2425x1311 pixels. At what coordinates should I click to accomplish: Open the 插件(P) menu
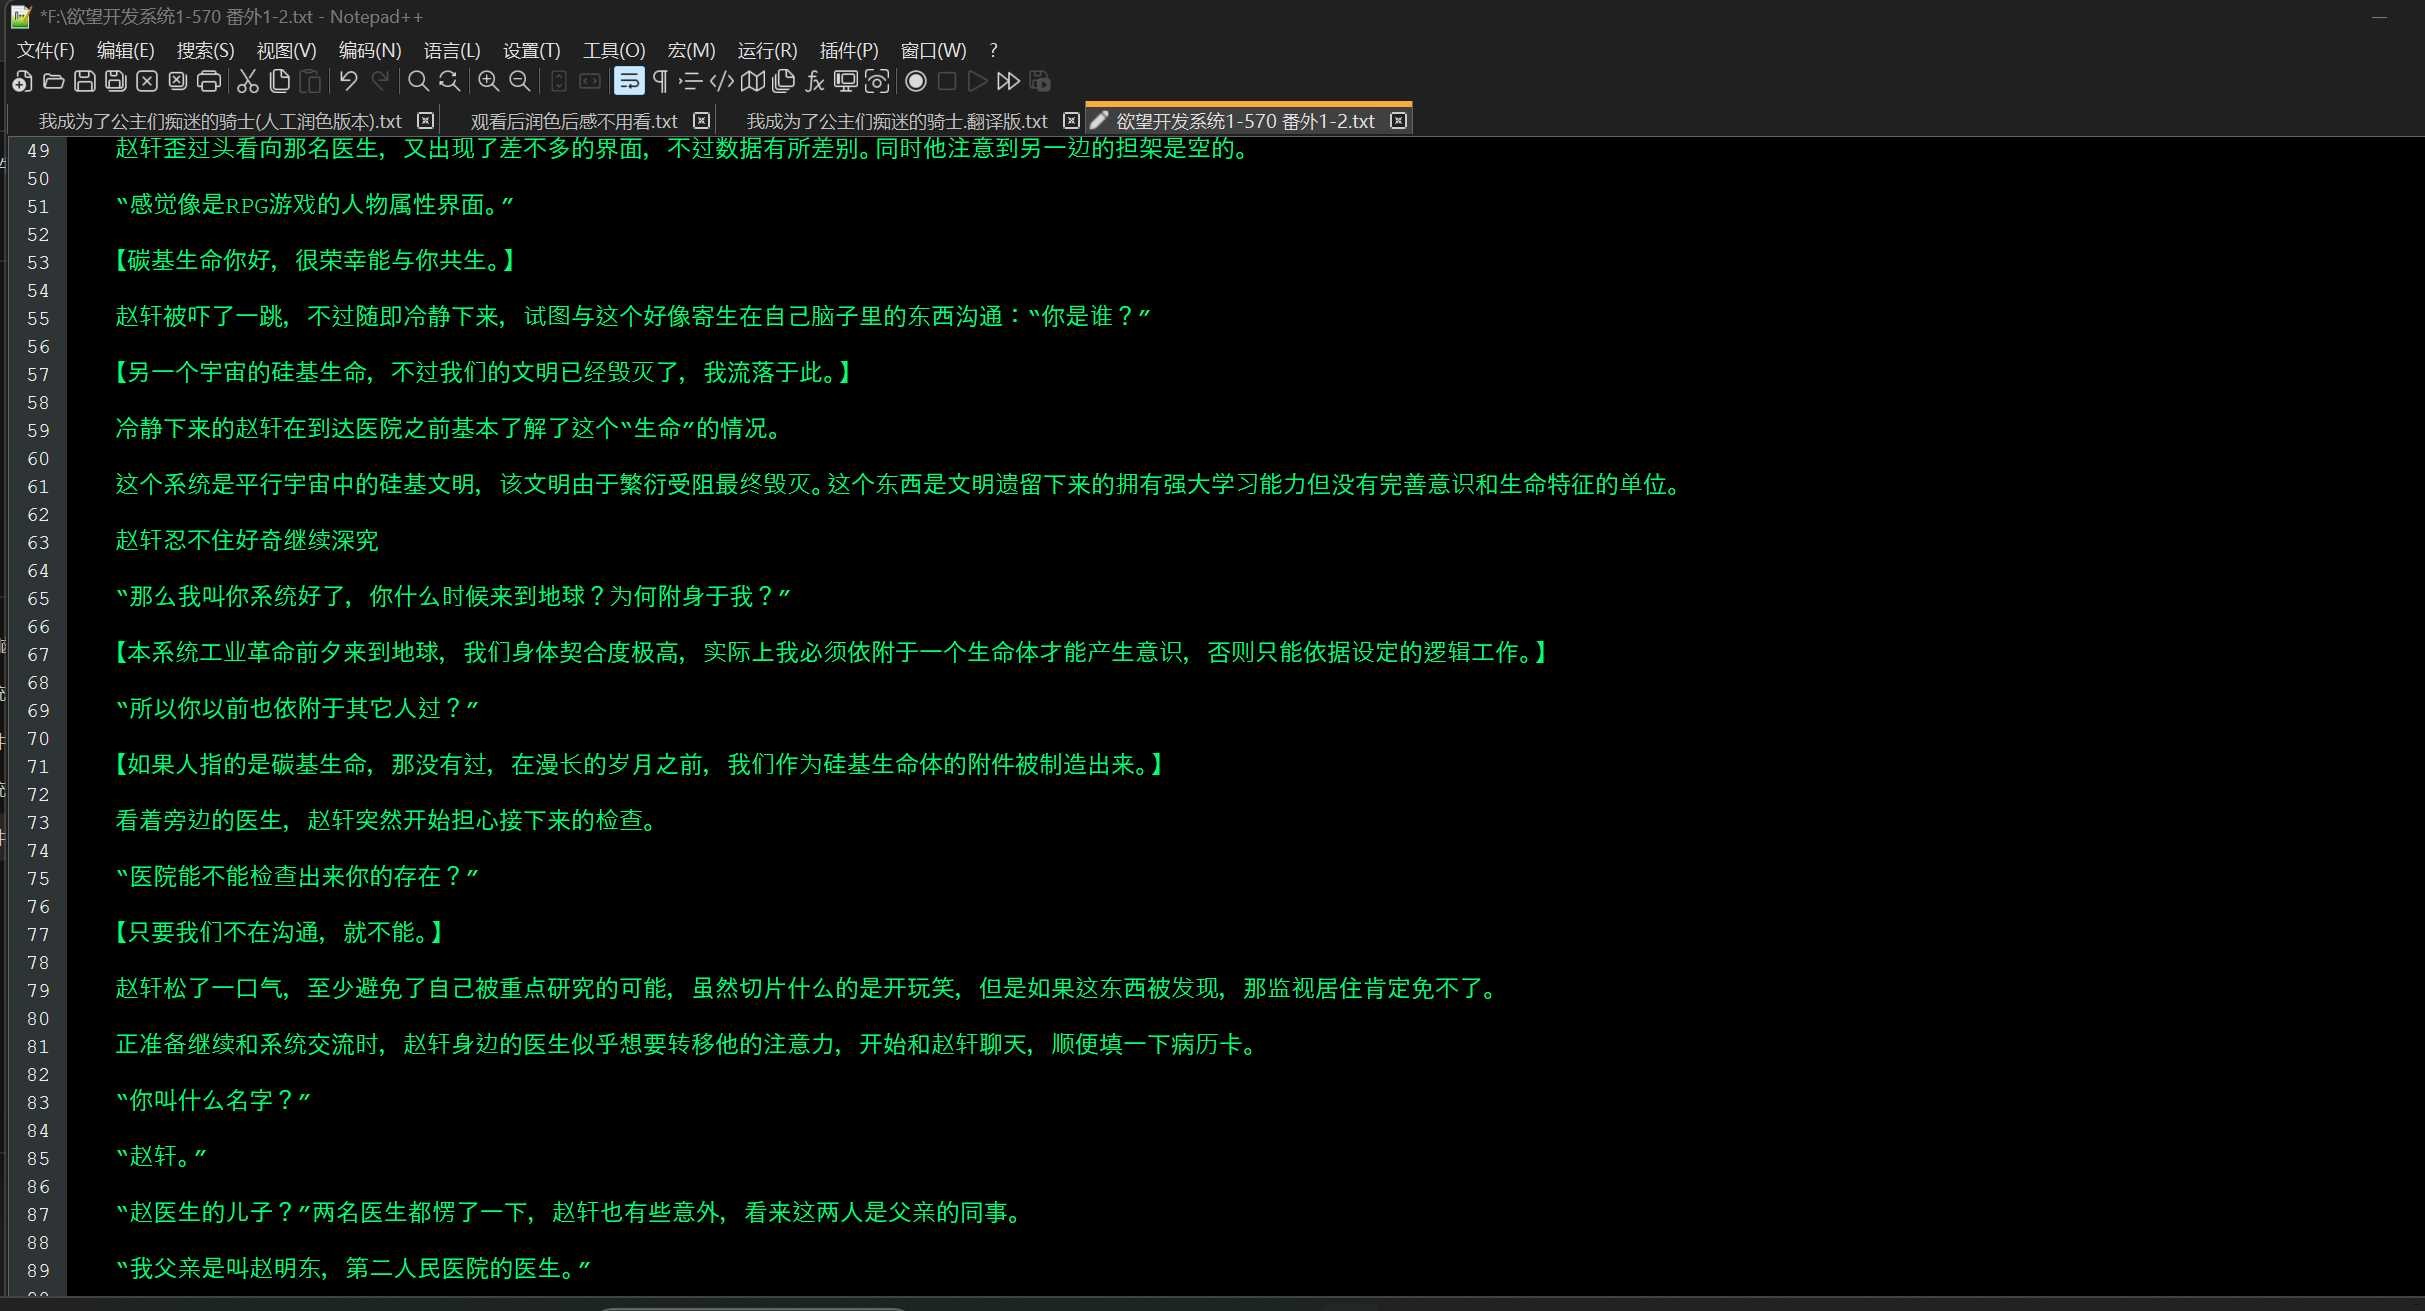848,50
